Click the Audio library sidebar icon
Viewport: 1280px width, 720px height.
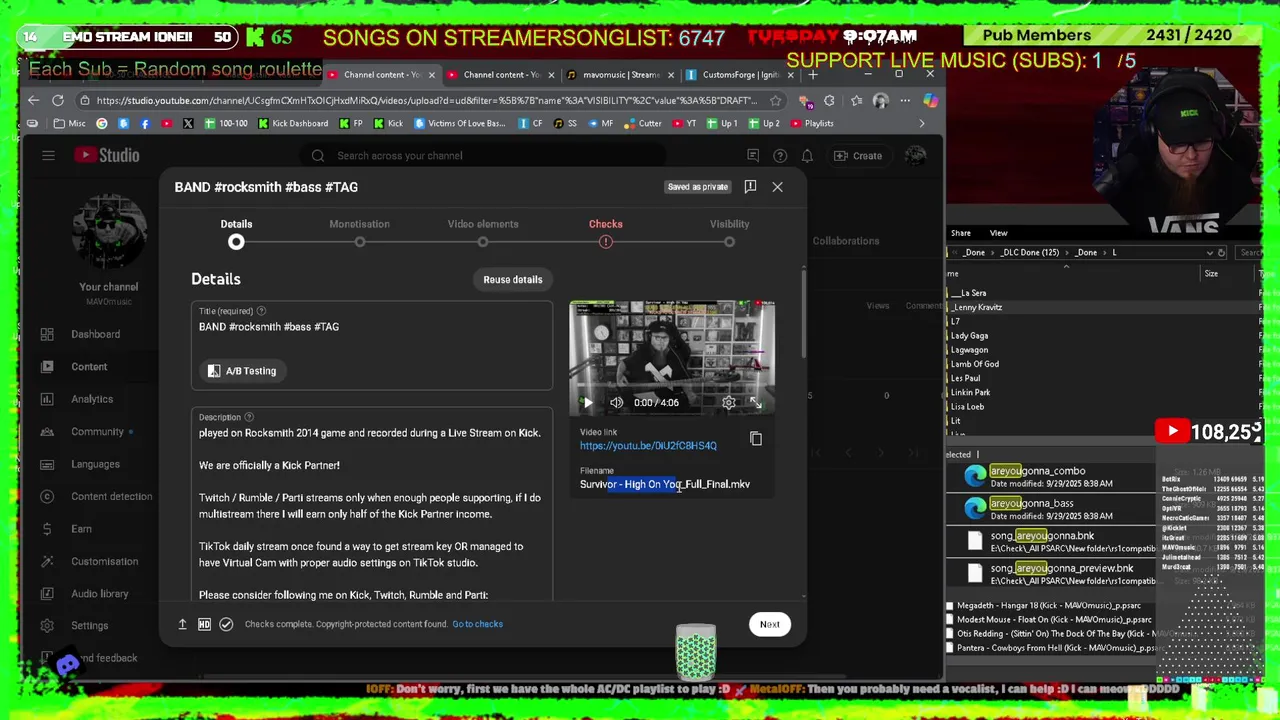tap(47, 594)
